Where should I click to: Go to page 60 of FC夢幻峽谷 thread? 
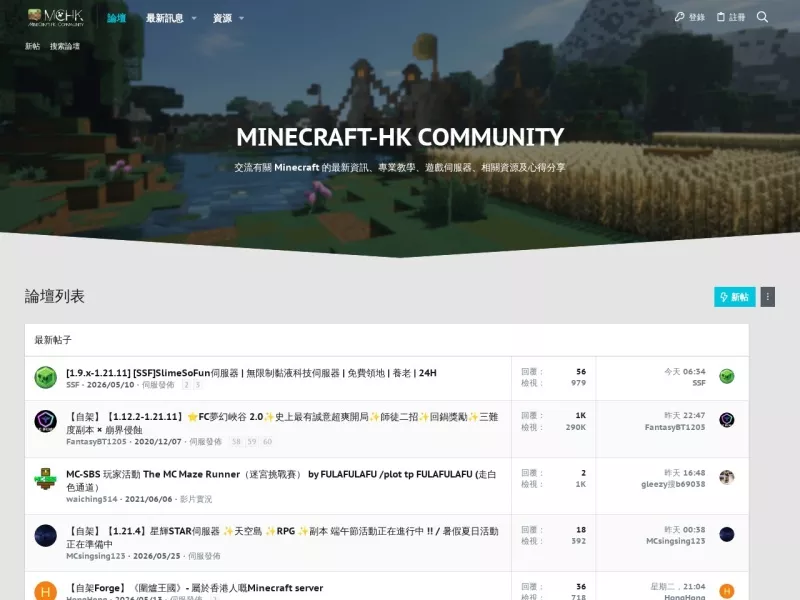coord(267,442)
